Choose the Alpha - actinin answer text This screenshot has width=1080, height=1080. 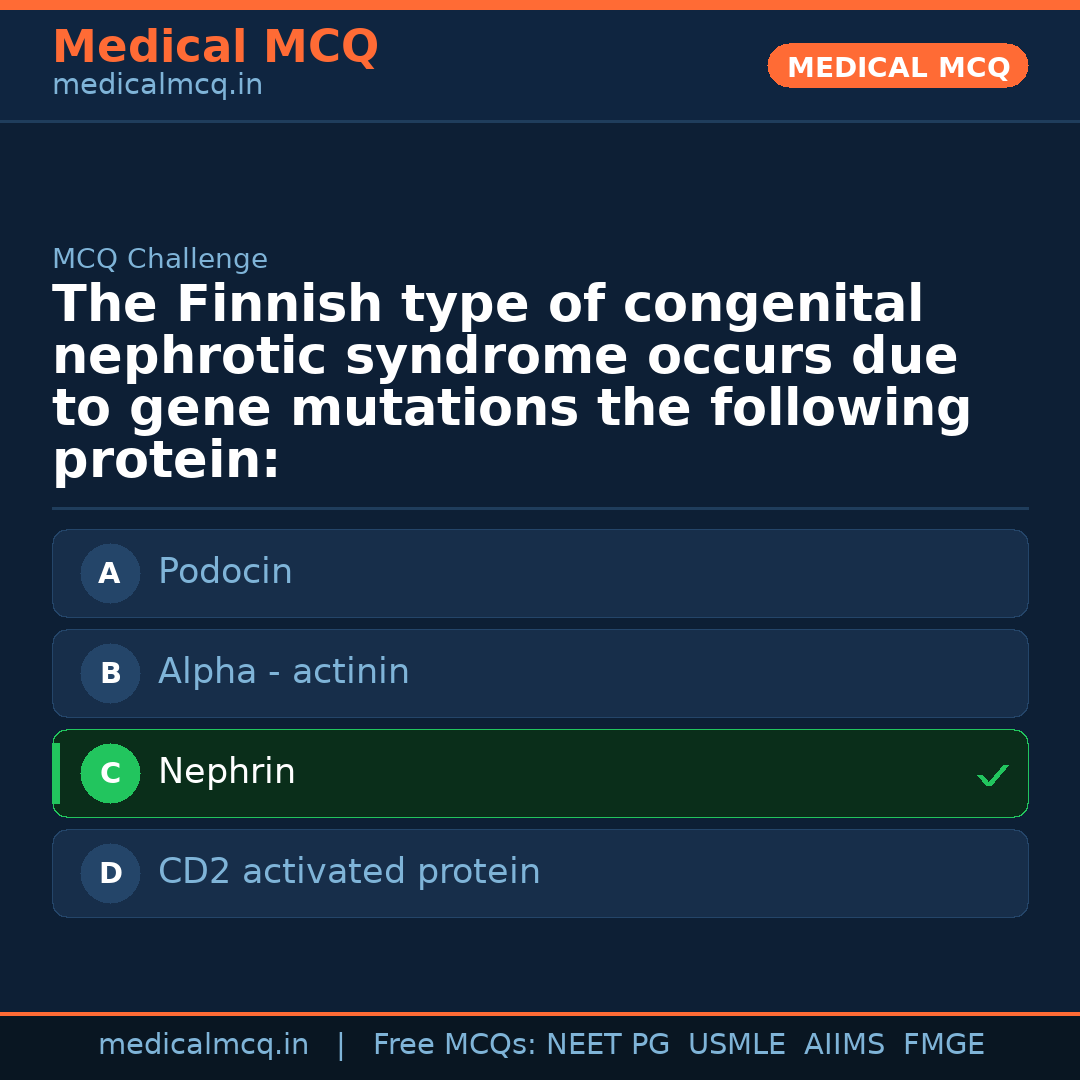pos(284,672)
